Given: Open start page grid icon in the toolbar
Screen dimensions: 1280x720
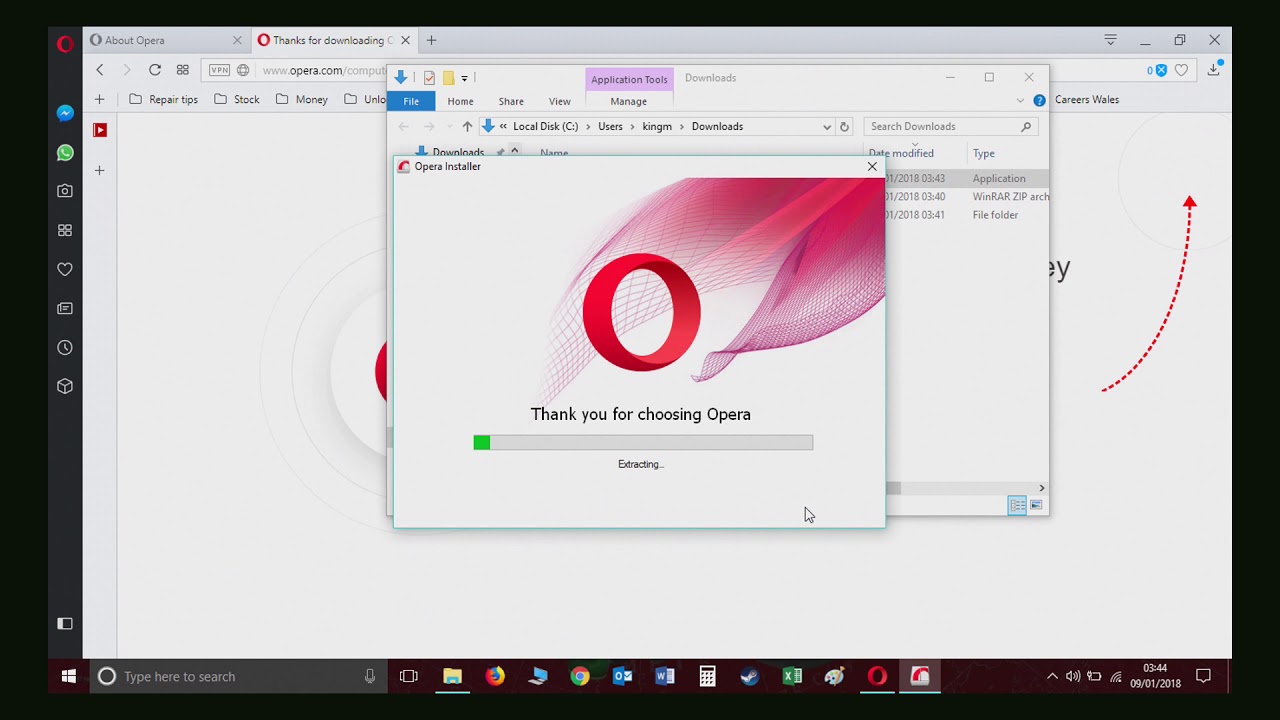Looking at the screenshot, I should [182, 70].
